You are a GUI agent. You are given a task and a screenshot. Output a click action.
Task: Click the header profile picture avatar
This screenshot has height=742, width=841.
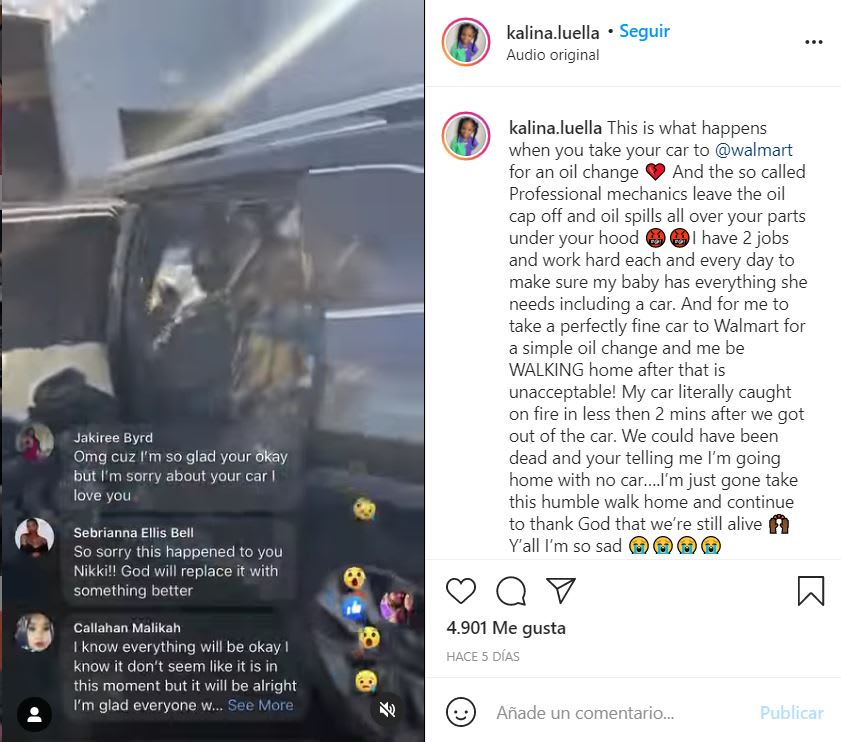466,42
